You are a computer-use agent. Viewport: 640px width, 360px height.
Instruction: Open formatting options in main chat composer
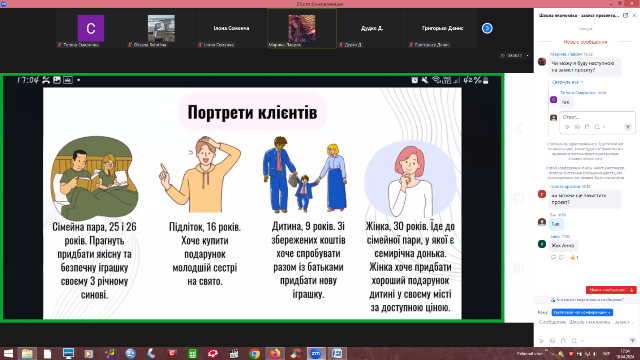(542, 340)
